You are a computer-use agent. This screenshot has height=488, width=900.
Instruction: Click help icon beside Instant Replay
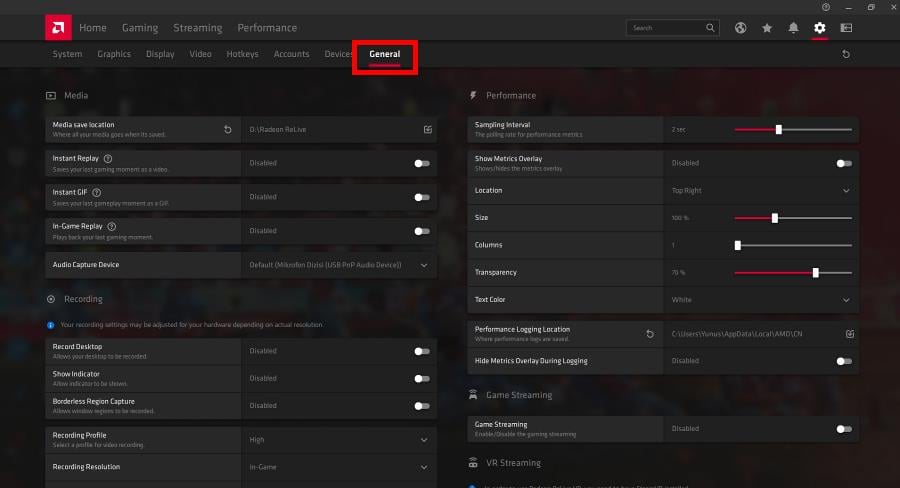click(108, 158)
